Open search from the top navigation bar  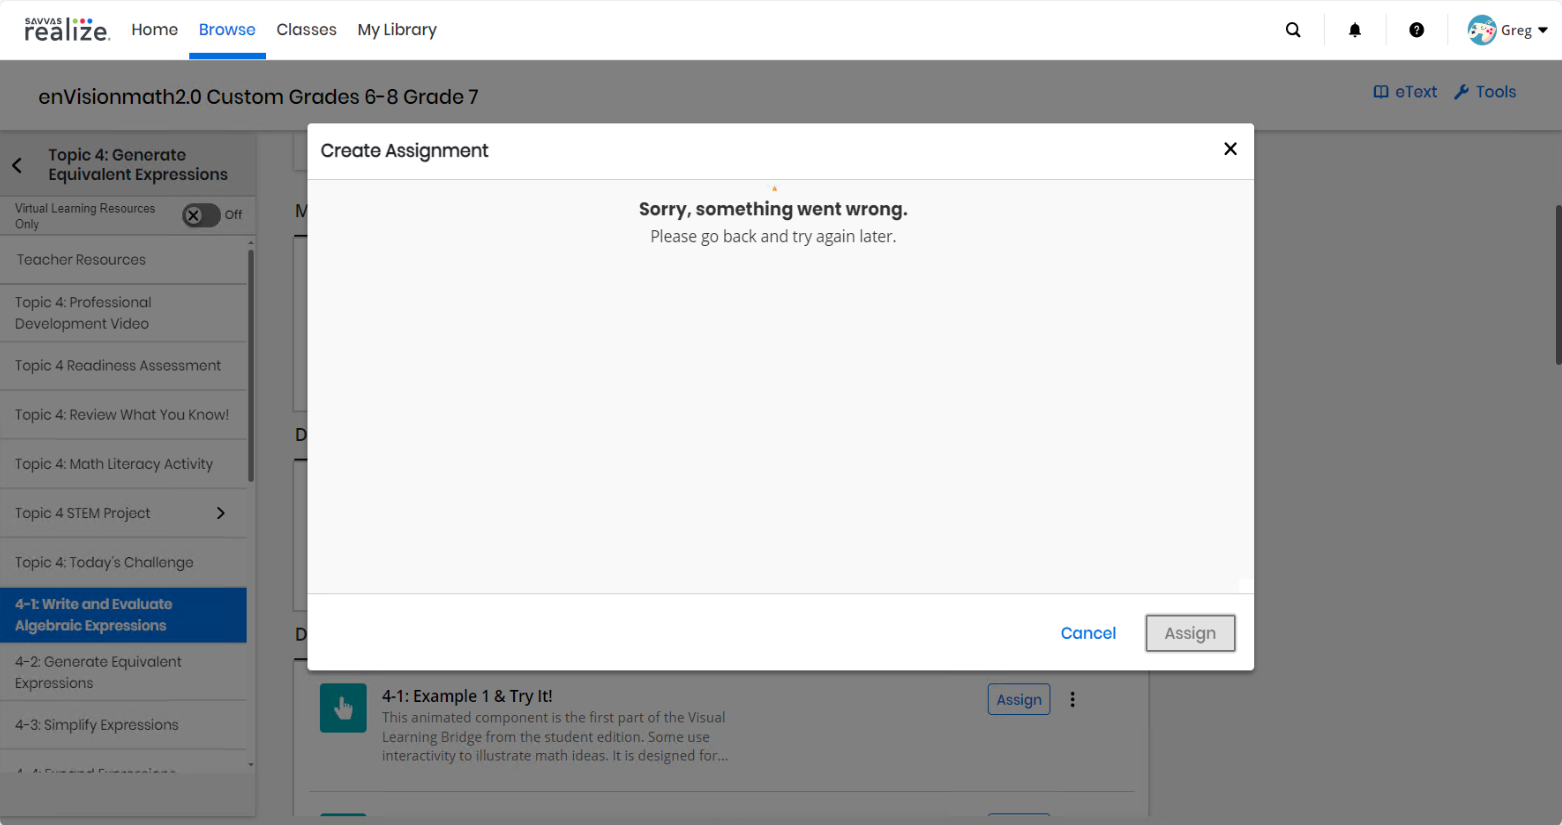[x=1292, y=29]
